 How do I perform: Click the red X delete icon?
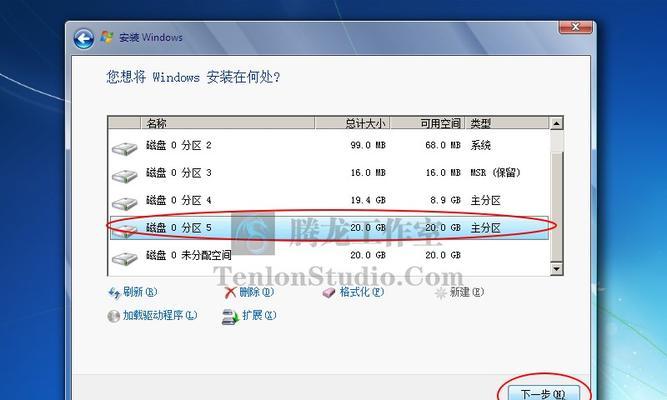point(230,292)
